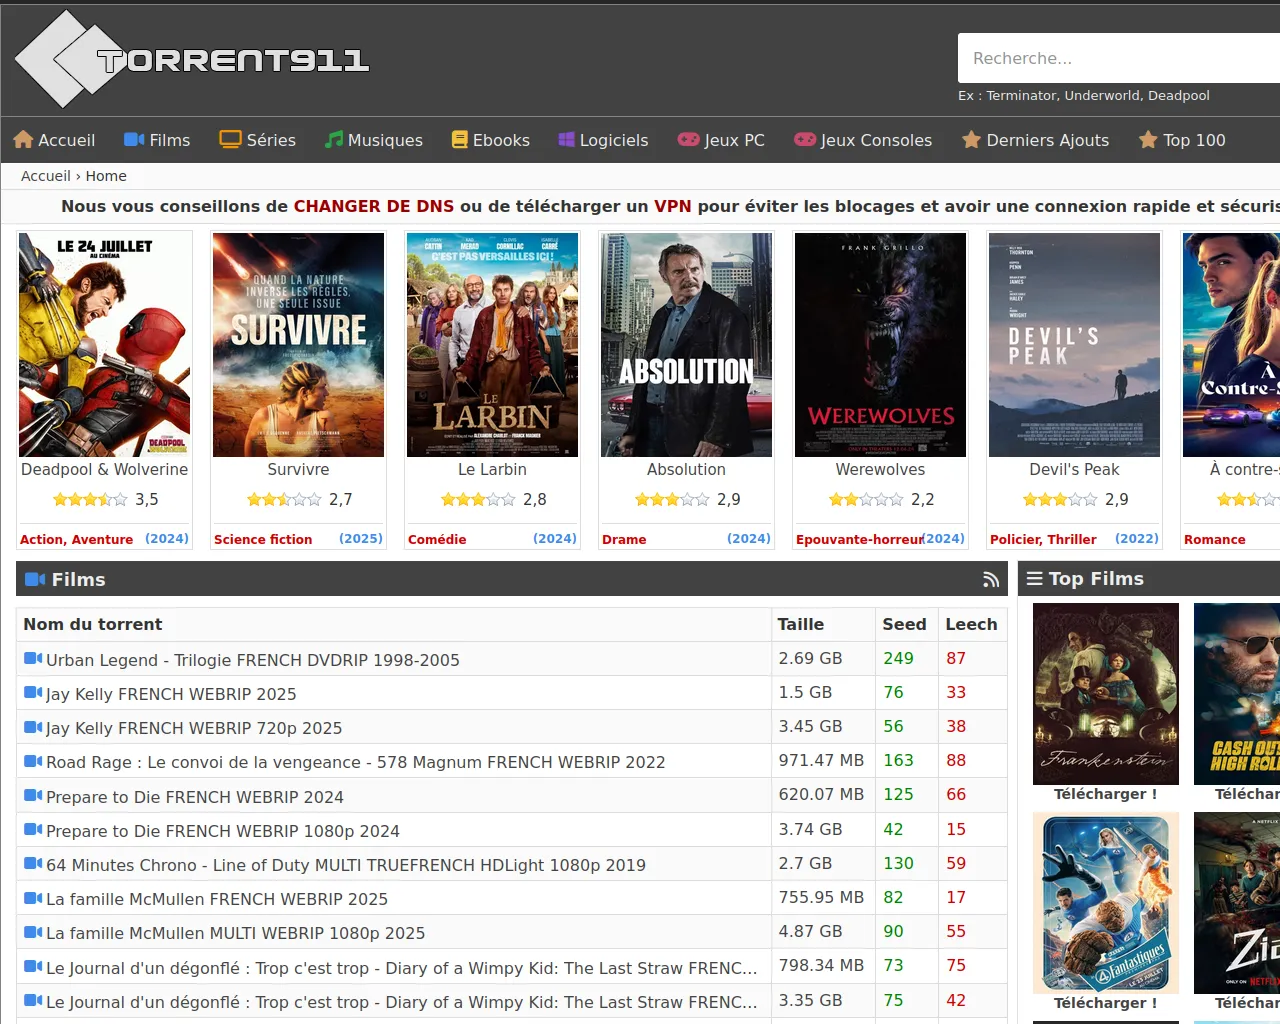
Task: Select the Werewolves movie poster
Action: 880,345
